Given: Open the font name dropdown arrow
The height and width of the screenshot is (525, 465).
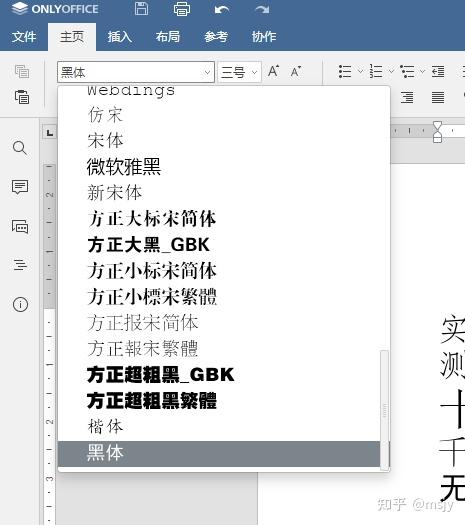Looking at the screenshot, I should coord(207,72).
